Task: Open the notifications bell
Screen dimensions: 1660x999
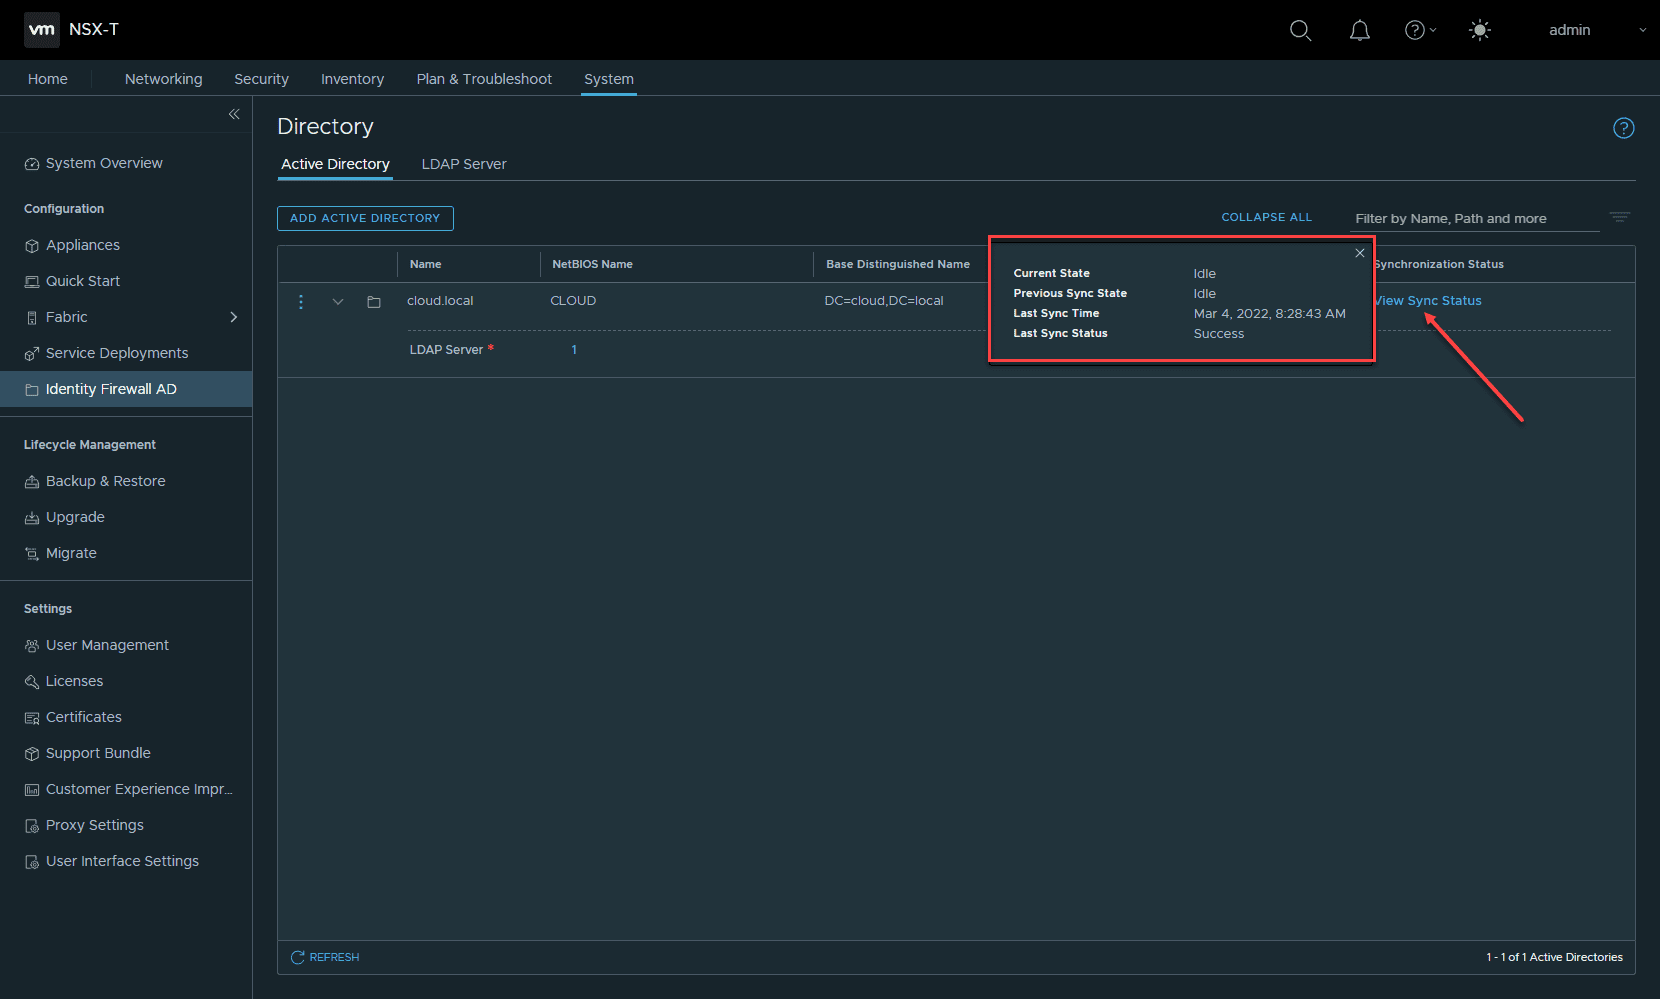Action: pyautogui.click(x=1359, y=31)
